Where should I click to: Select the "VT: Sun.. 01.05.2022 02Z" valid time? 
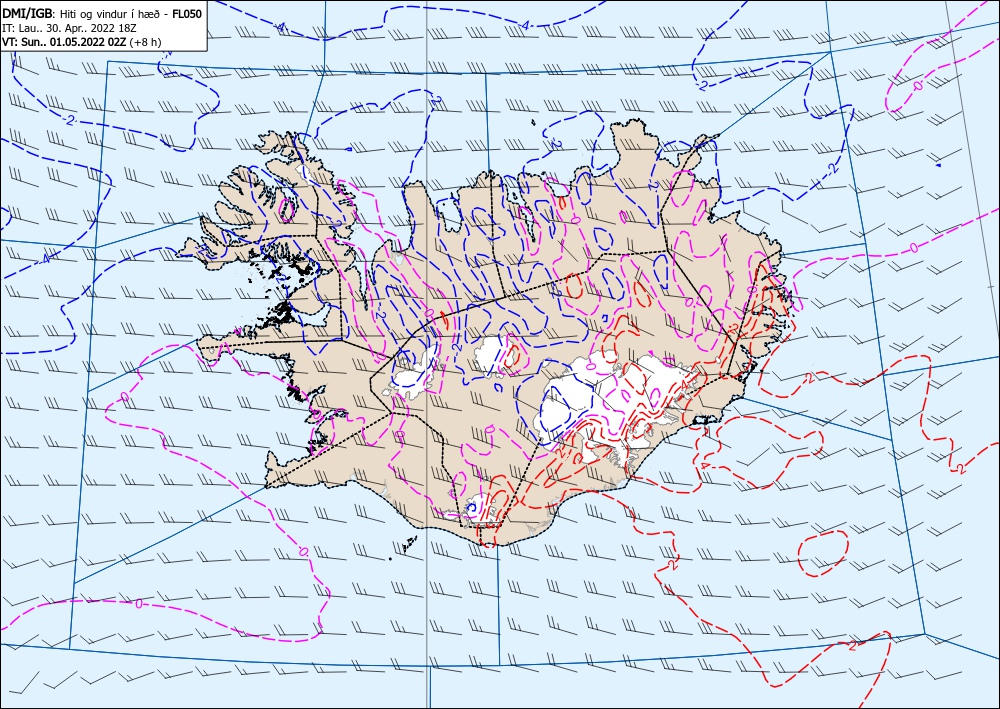coord(64,42)
